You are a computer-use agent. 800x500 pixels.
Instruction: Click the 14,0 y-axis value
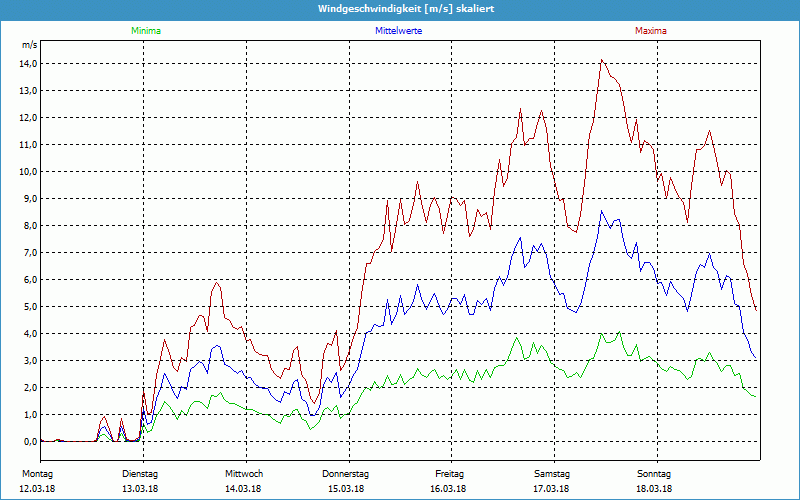28,64
